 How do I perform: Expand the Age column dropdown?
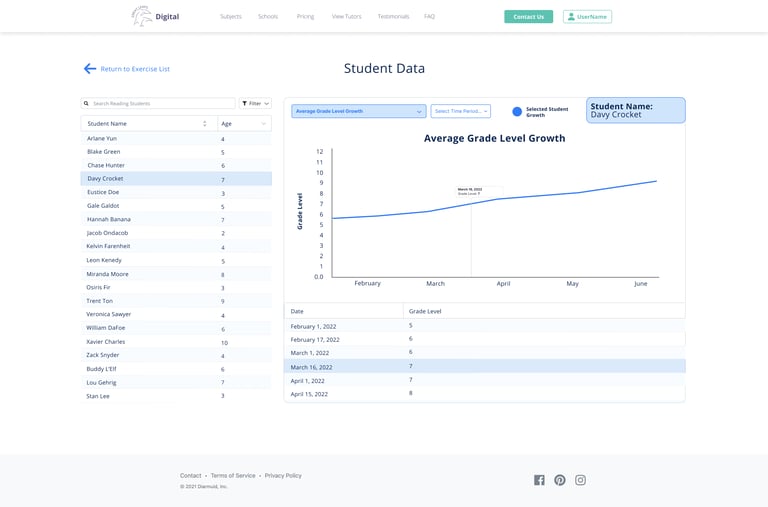click(x=264, y=123)
